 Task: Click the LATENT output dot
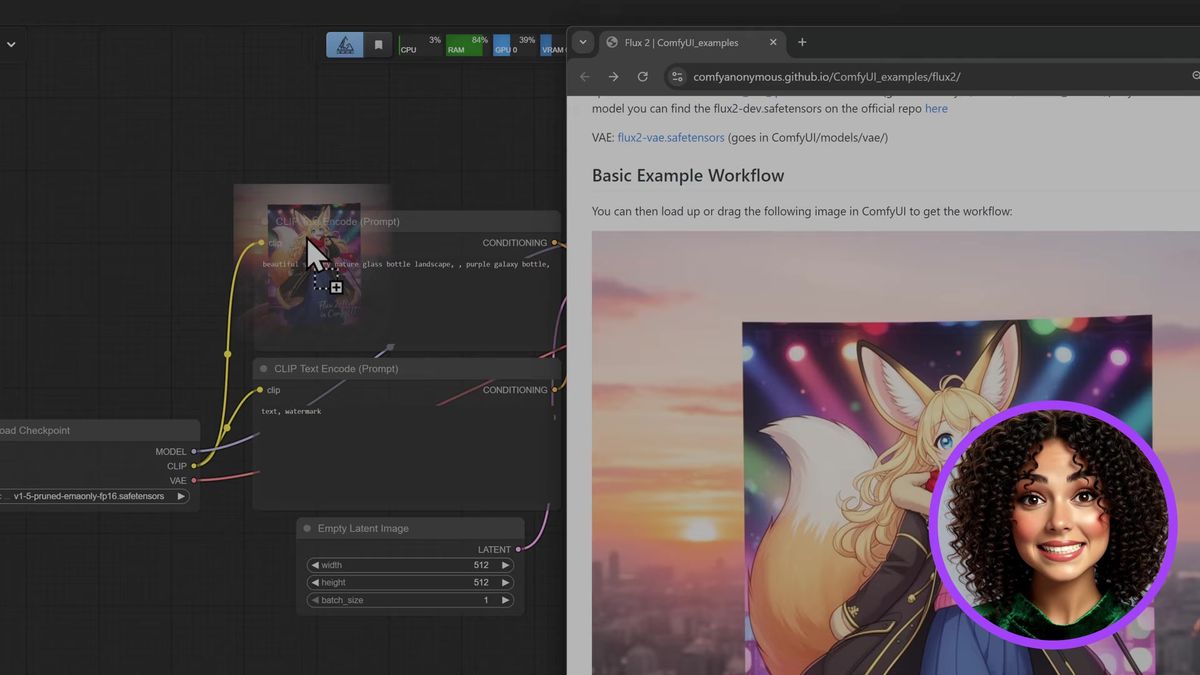tap(520, 549)
